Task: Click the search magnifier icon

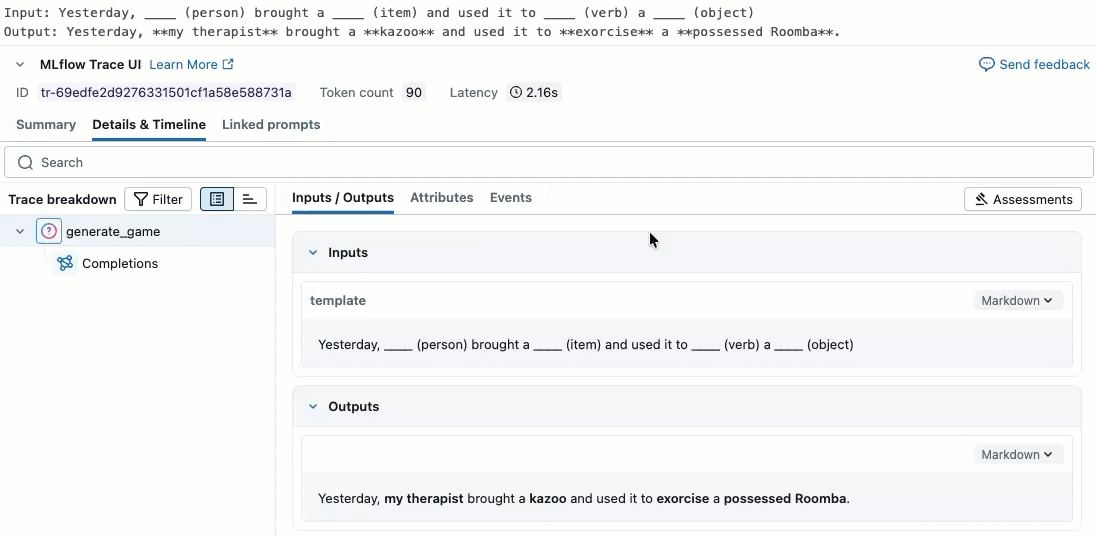Action: pyautogui.click(x=26, y=162)
